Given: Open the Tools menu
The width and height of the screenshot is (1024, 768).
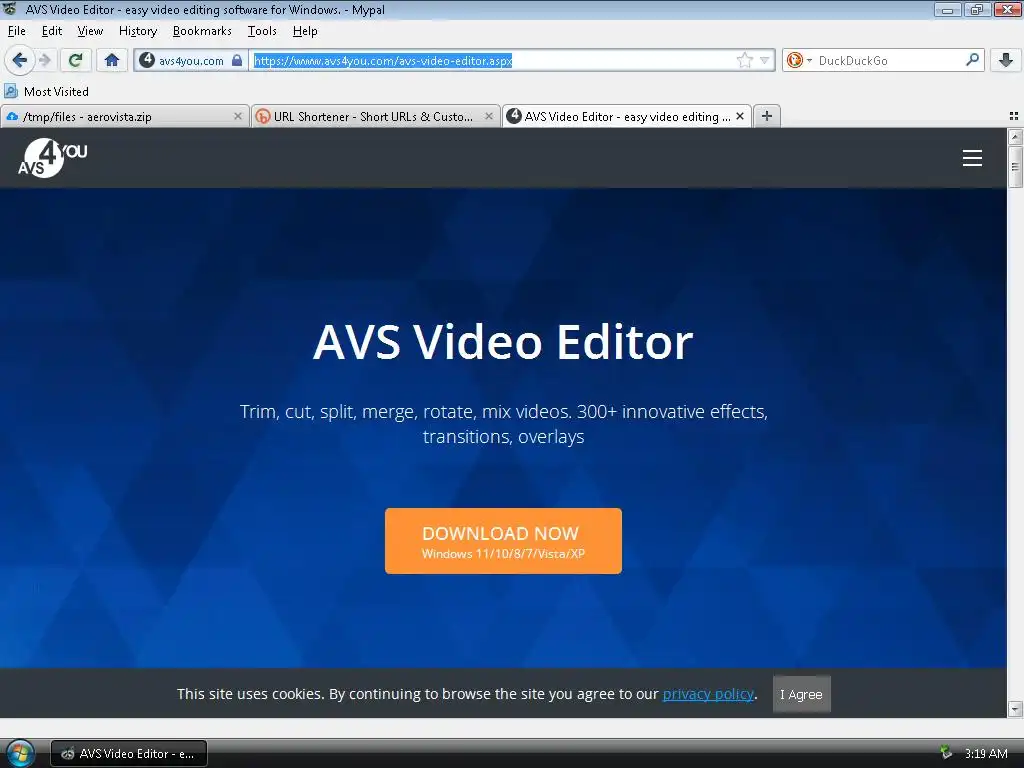Looking at the screenshot, I should point(262,31).
